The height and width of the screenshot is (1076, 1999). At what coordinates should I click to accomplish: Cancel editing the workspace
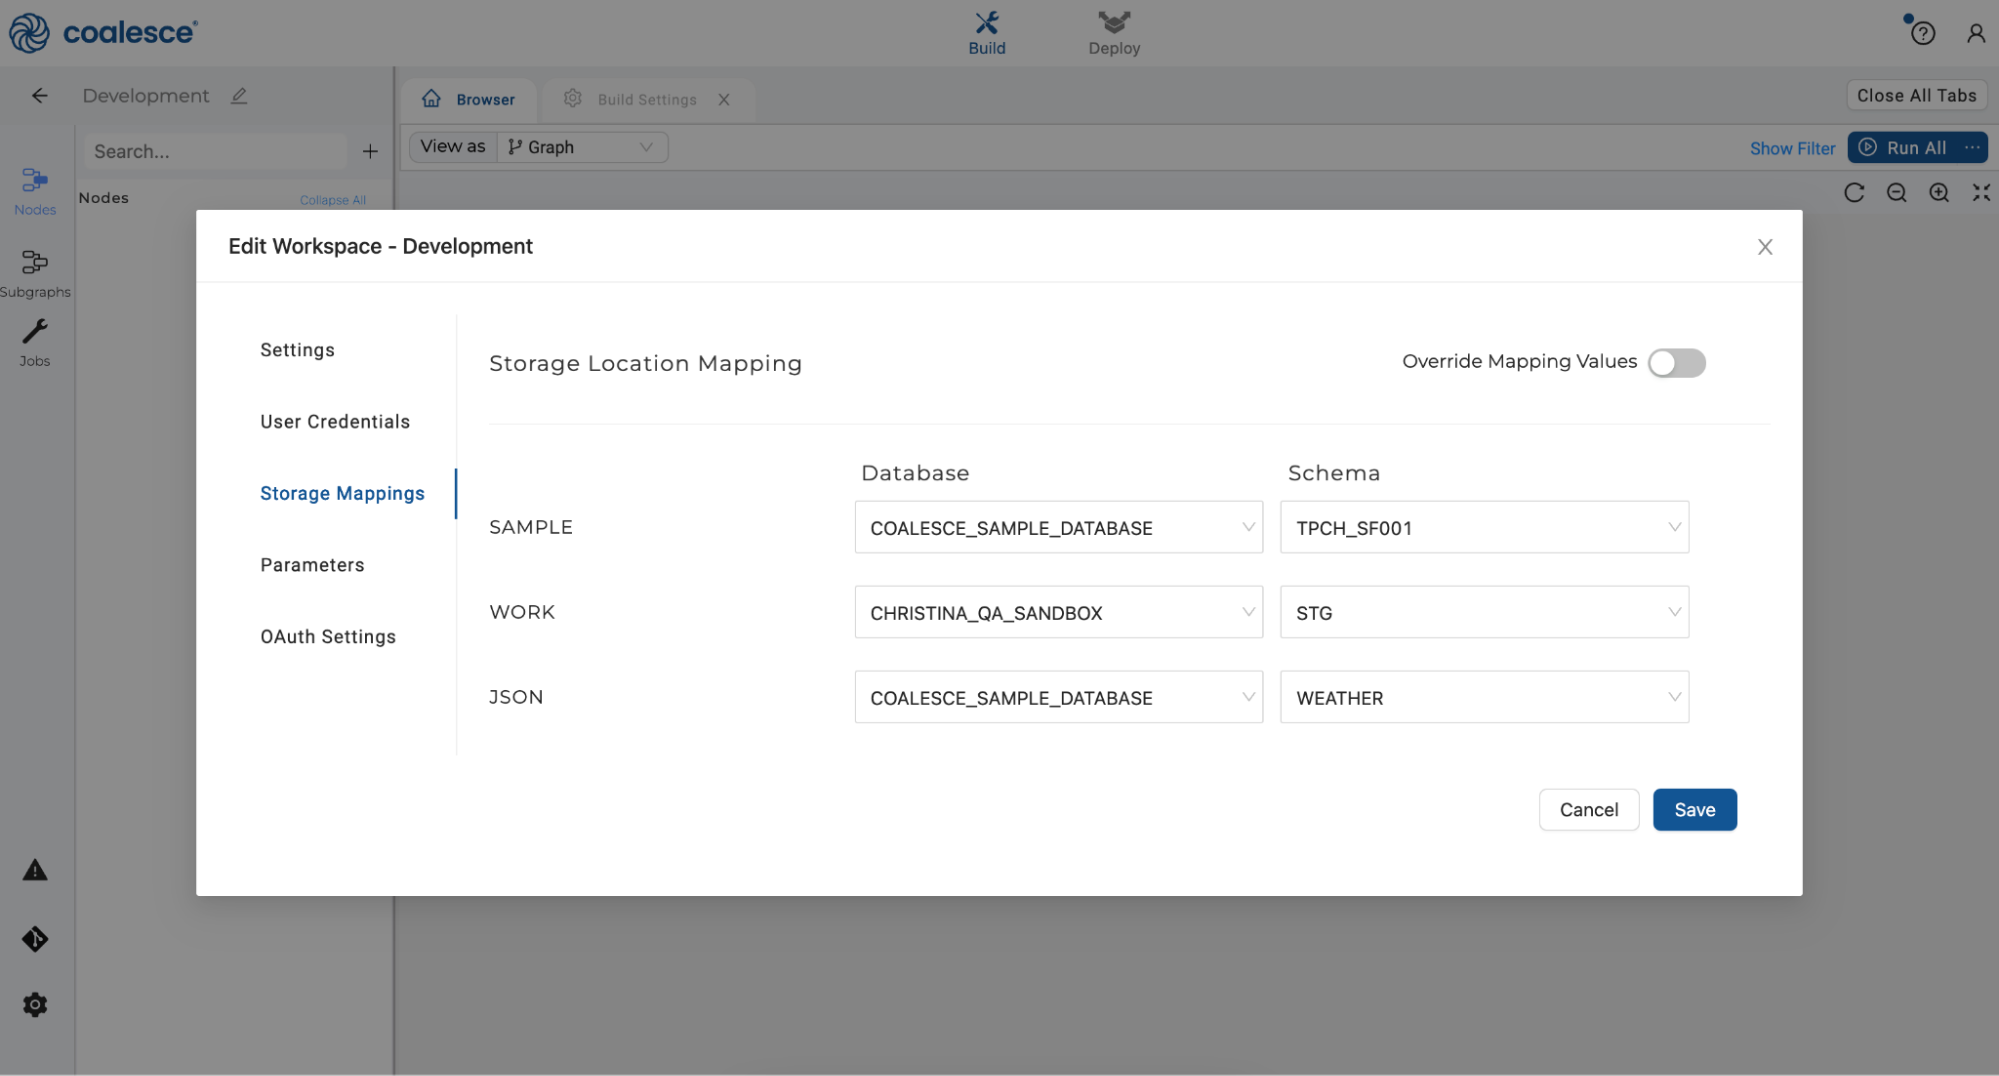pos(1588,810)
